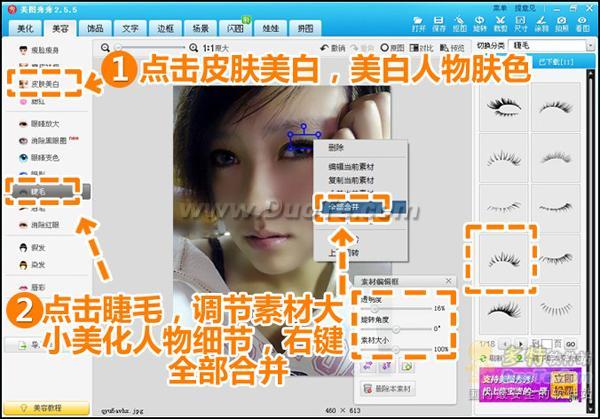Click the 旋转 rotate toolbar icon
The width and height of the screenshot is (600, 419).
point(479,24)
